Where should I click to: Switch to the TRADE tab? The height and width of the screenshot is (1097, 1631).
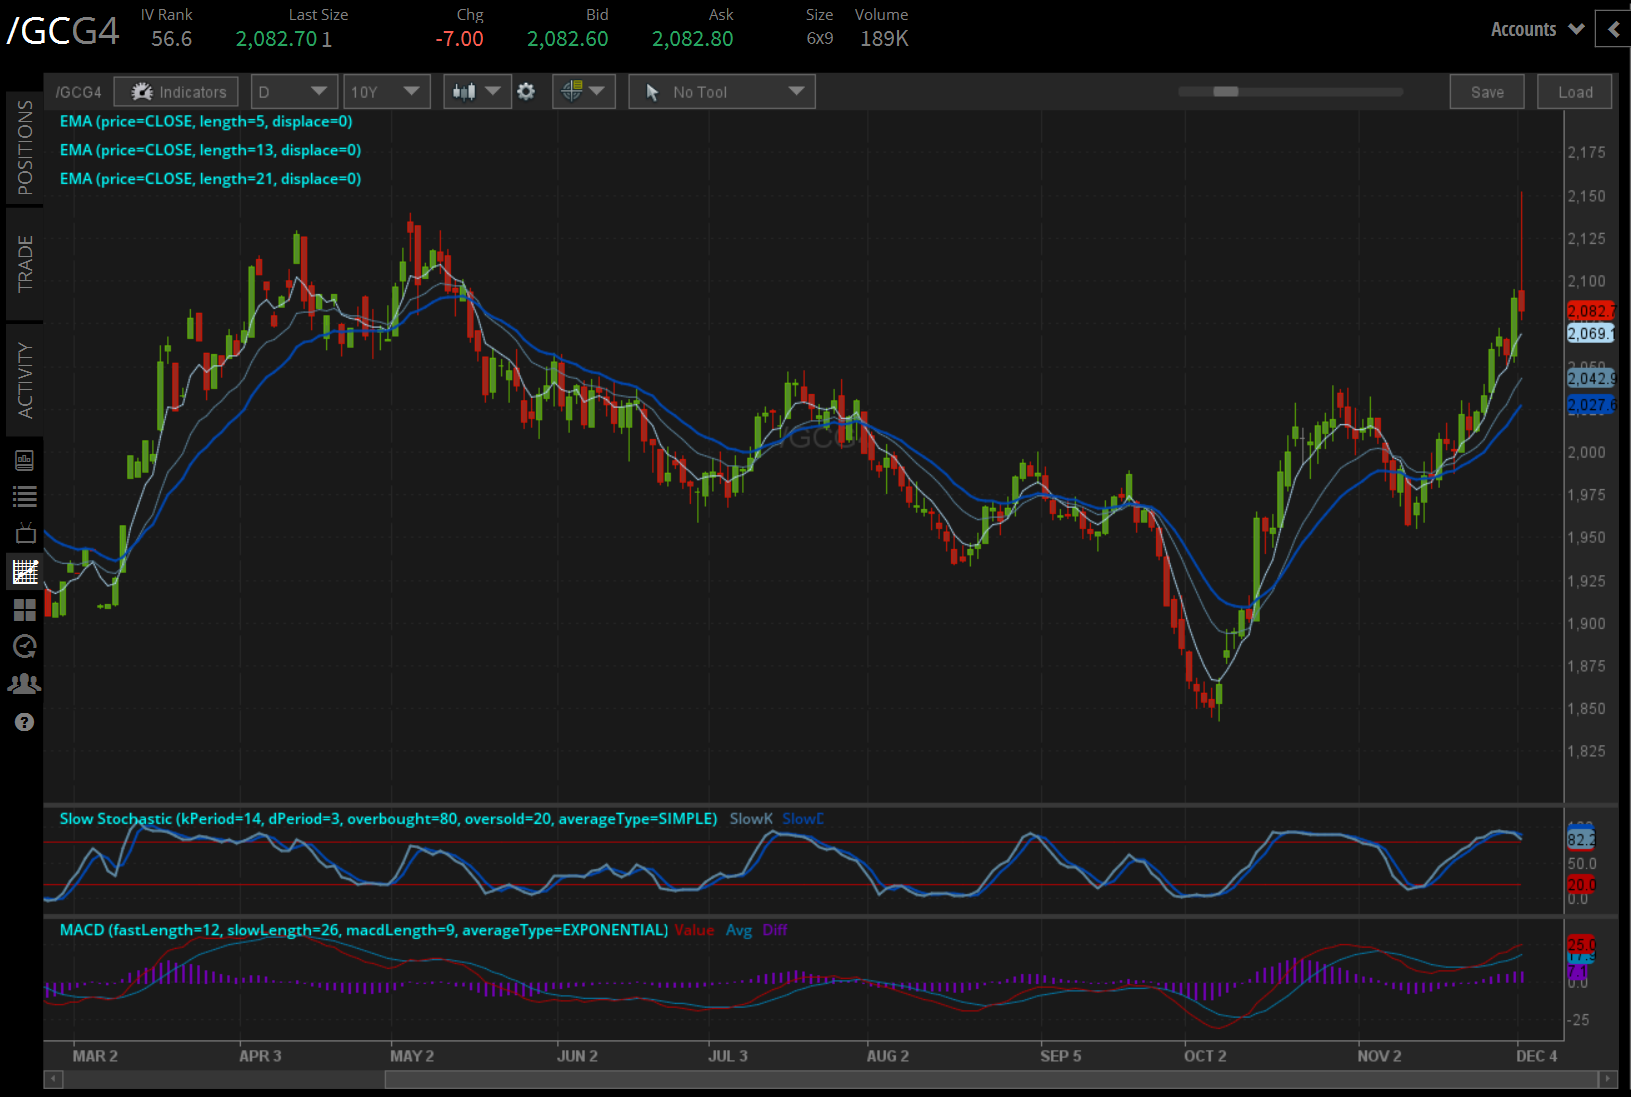[24, 264]
